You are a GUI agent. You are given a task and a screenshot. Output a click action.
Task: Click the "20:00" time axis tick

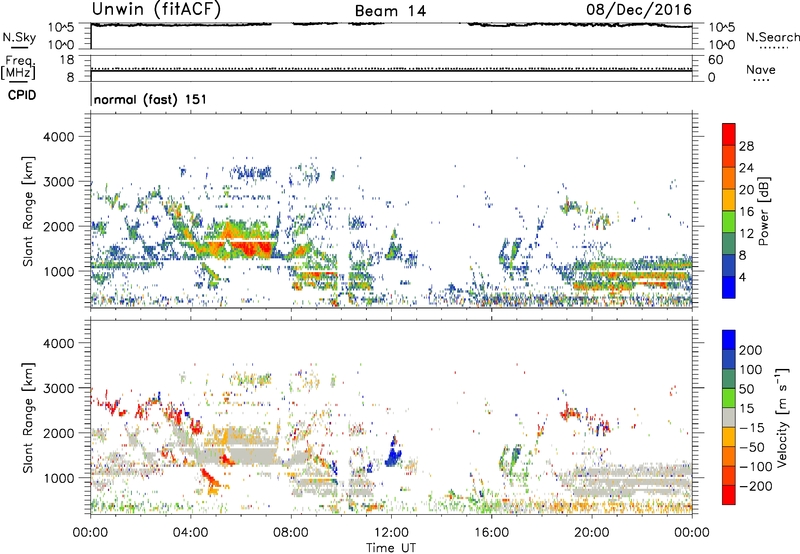pyautogui.click(x=592, y=533)
